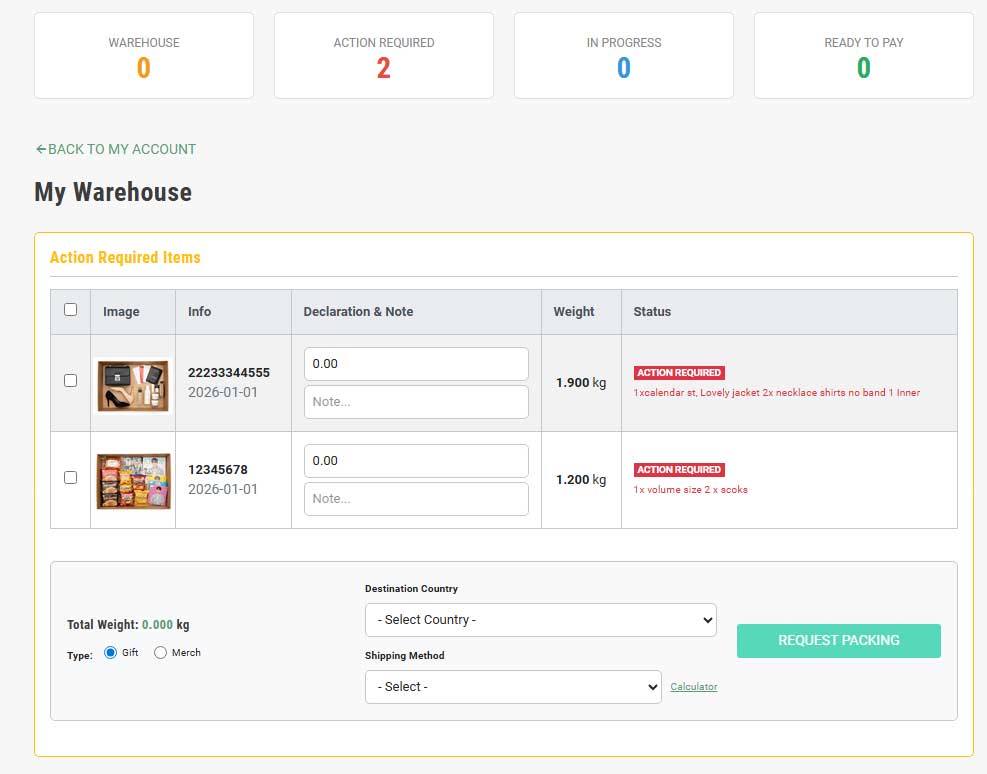Click the 1.200 kg weight value
Screen dimensions: 987x774
581,480
